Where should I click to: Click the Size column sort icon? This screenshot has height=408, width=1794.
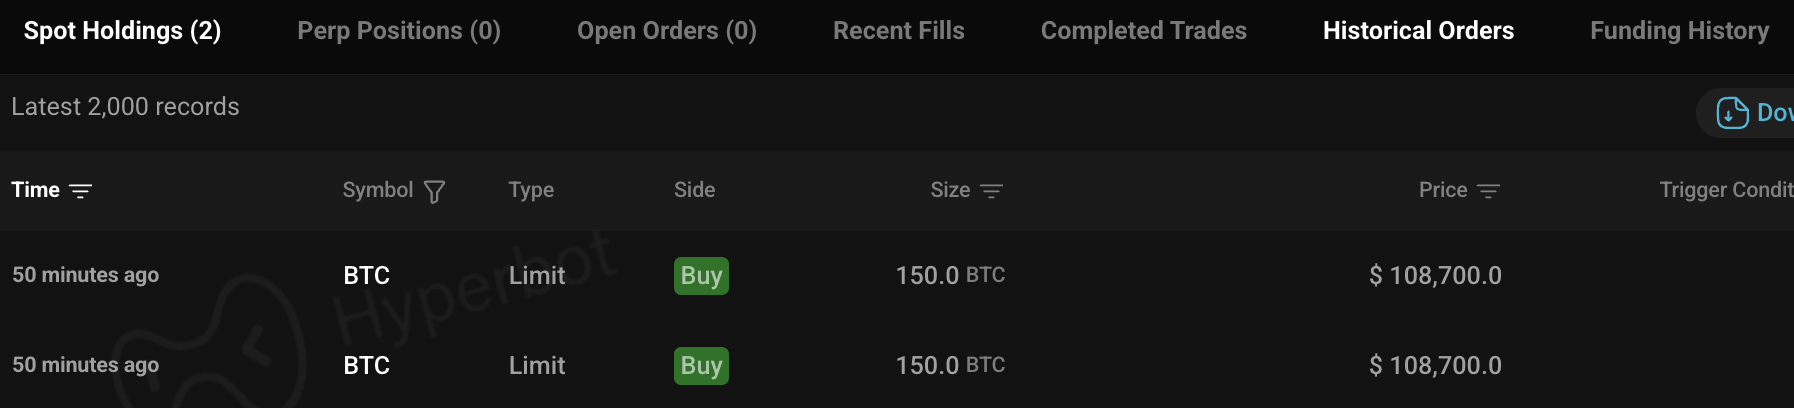[991, 191]
